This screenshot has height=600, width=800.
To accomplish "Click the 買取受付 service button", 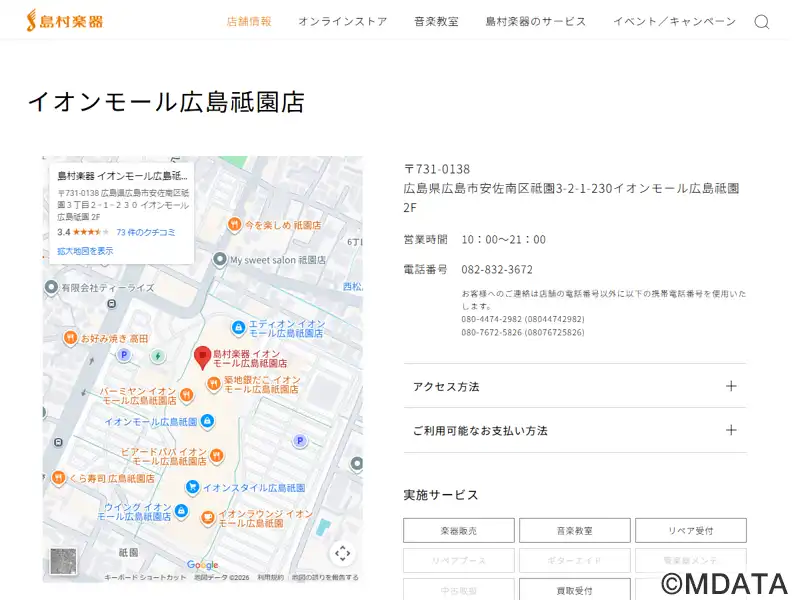I will (574, 590).
